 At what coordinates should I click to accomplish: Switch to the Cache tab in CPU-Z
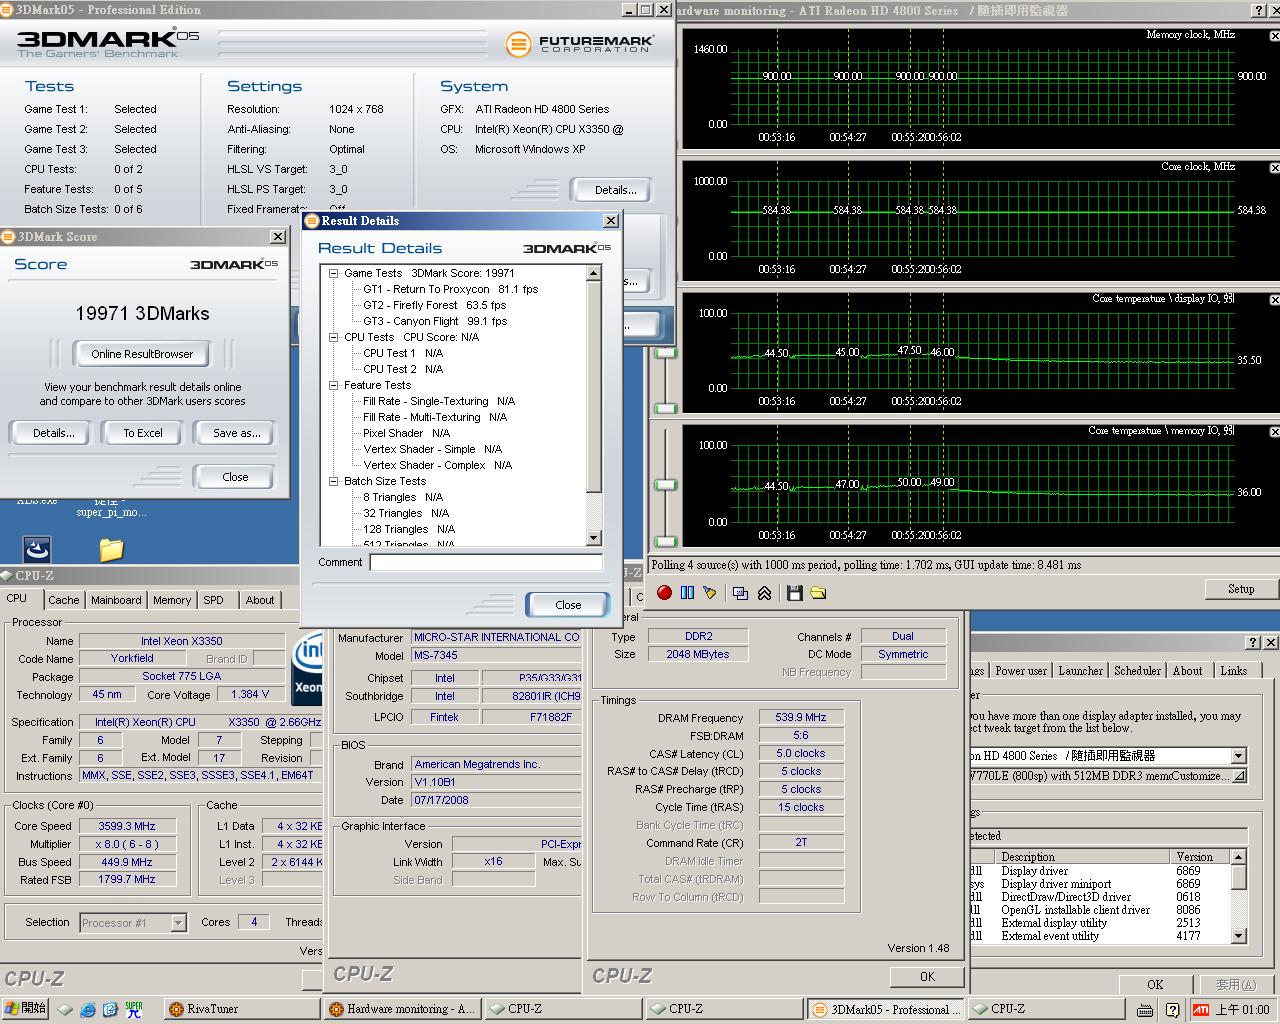64,600
